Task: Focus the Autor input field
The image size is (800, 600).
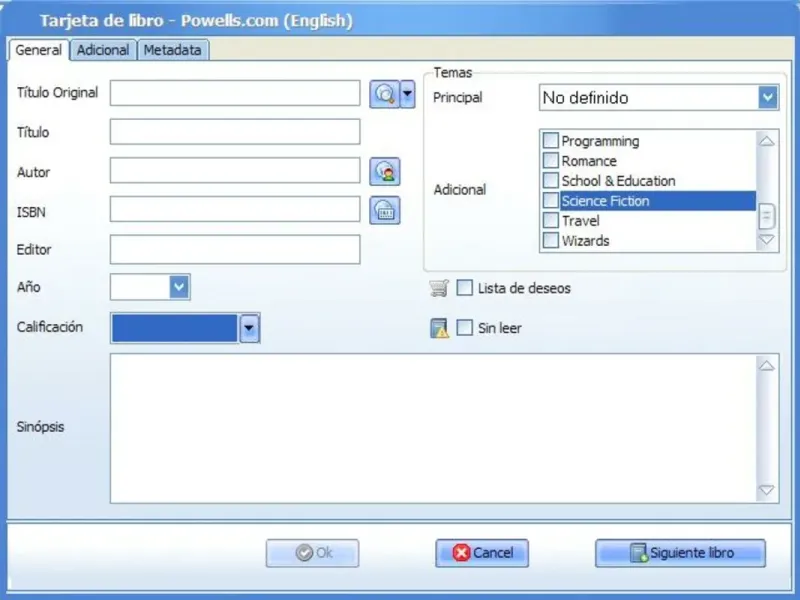Action: click(235, 171)
